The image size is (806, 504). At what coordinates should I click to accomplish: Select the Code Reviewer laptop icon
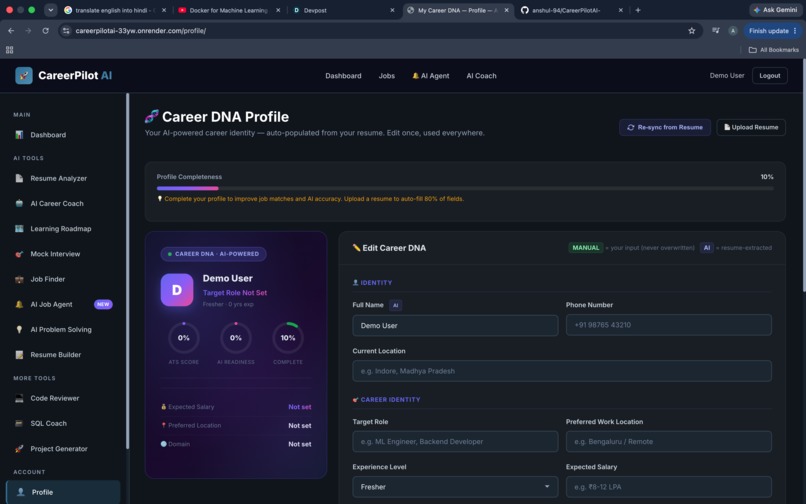click(19, 398)
